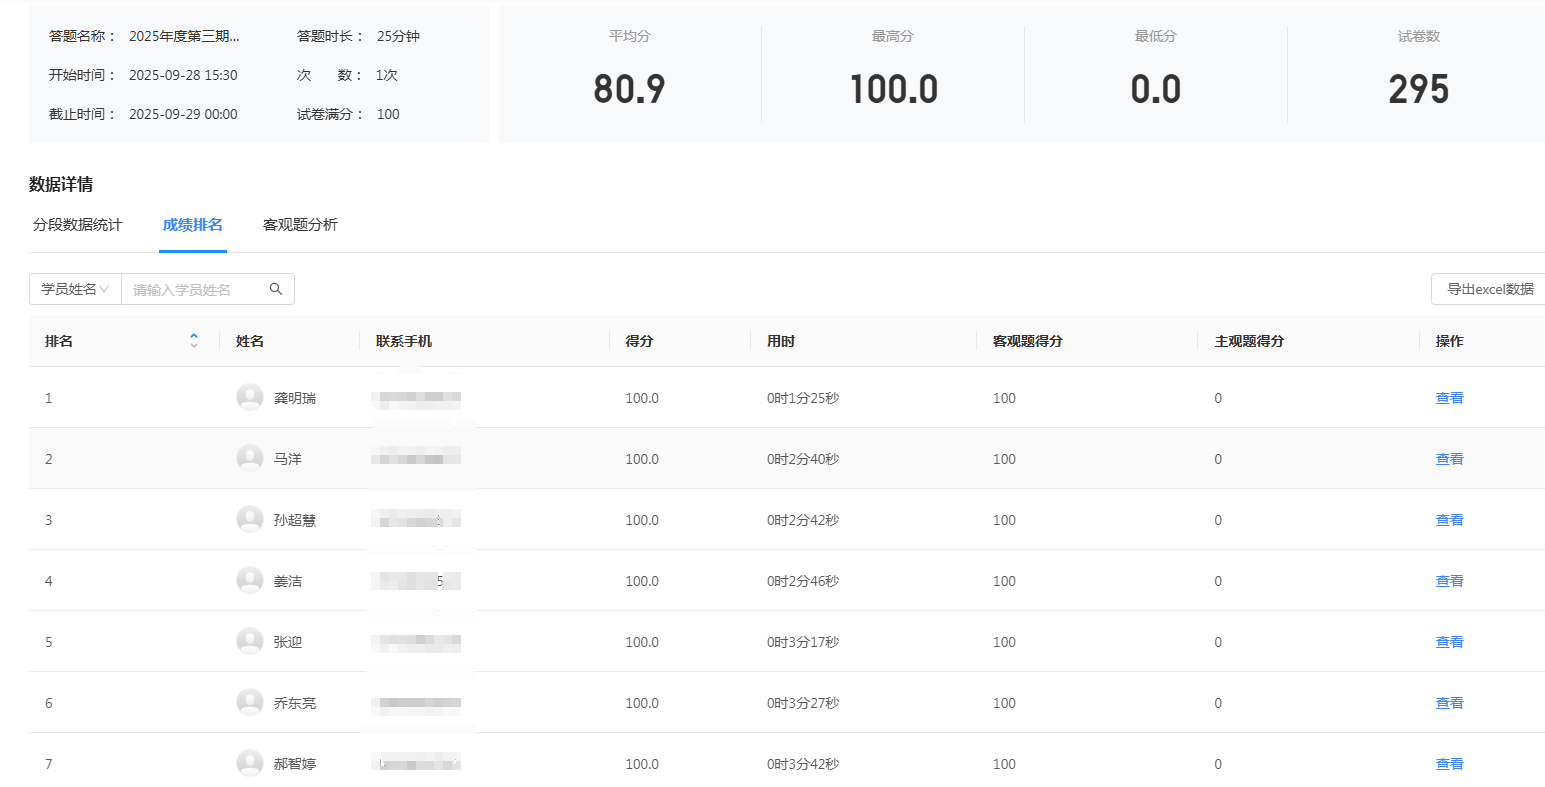Sort table by 排名 column arrows
The image size is (1545, 787).
tap(194, 341)
